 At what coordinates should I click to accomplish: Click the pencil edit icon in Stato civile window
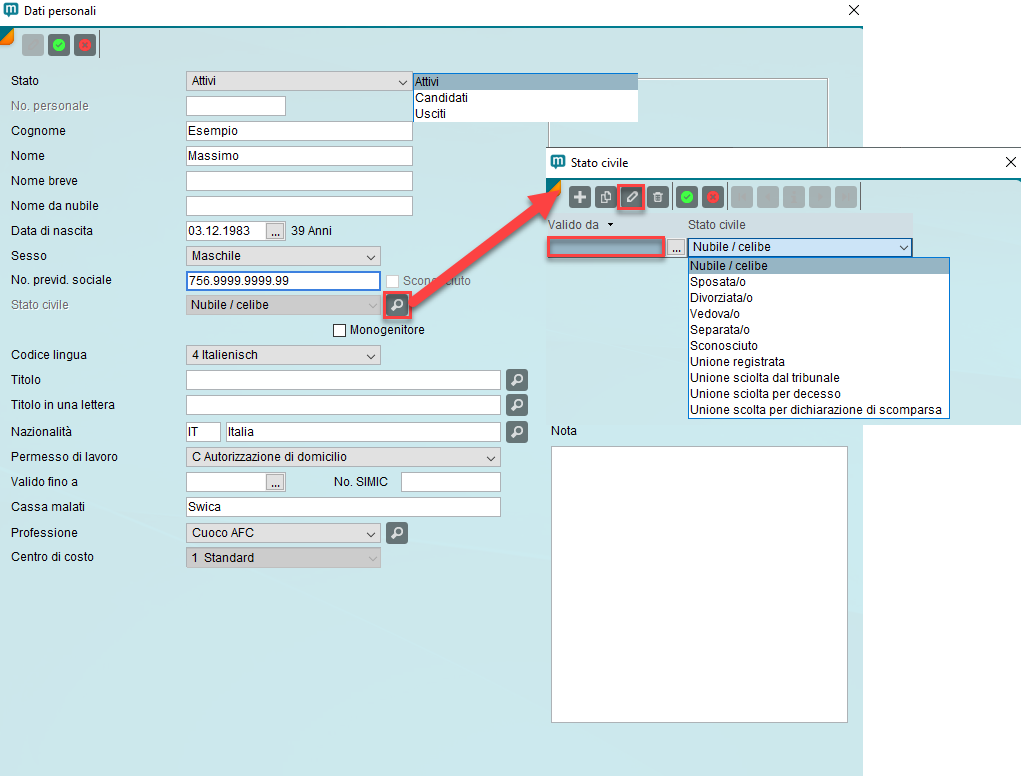(x=631, y=197)
